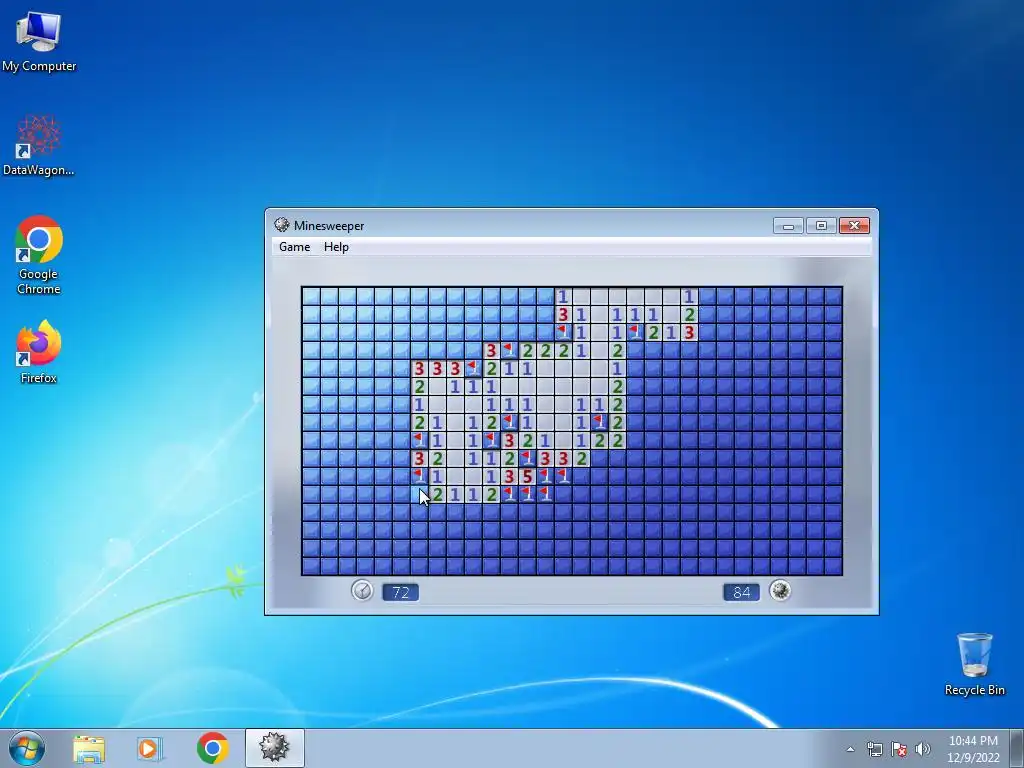Select the My Computer desktop icon
This screenshot has width=1024, height=768.
pyautogui.click(x=39, y=41)
